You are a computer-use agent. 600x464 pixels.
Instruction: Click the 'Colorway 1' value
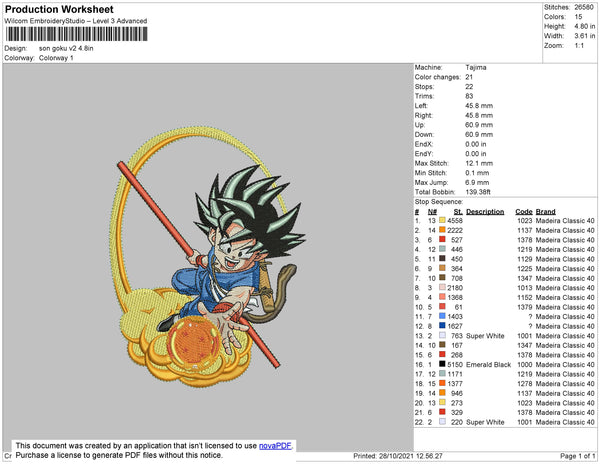coord(56,58)
